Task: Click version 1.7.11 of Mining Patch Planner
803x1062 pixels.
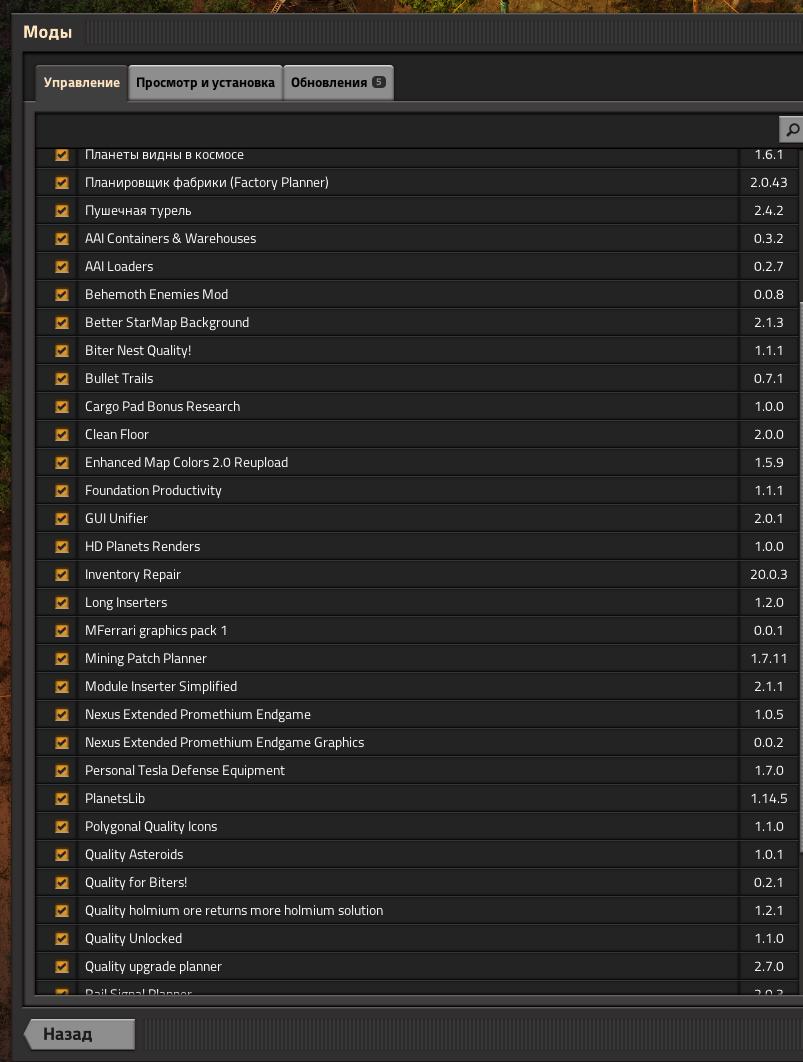Action: tap(768, 658)
